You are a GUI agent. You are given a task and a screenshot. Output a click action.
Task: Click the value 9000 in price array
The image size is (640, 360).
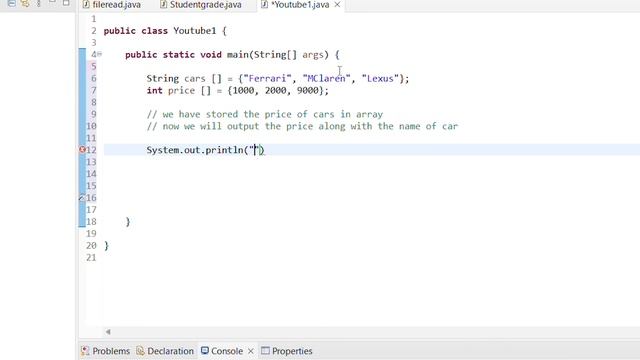click(x=308, y=90)
